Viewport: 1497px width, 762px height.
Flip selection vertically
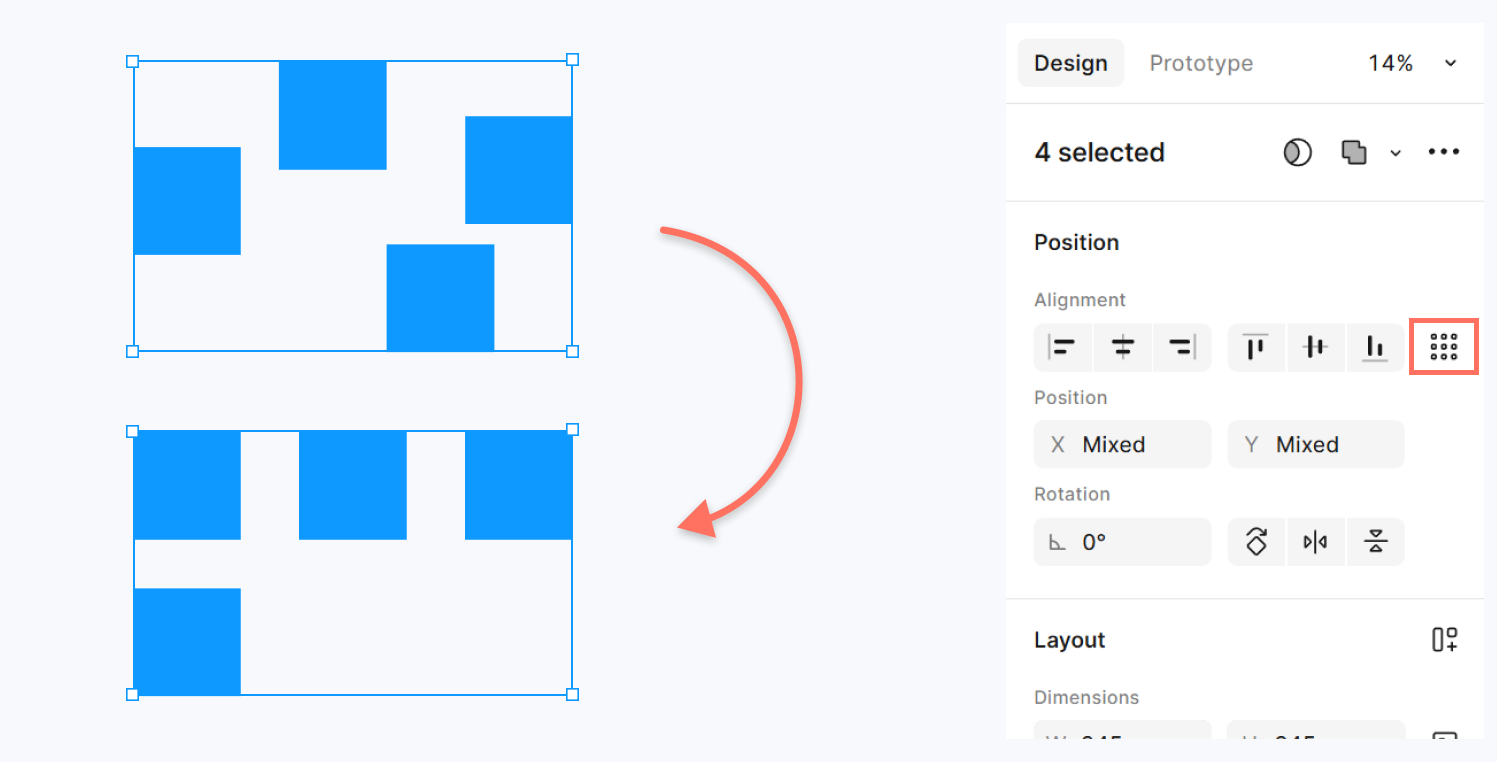(1375, 542)
